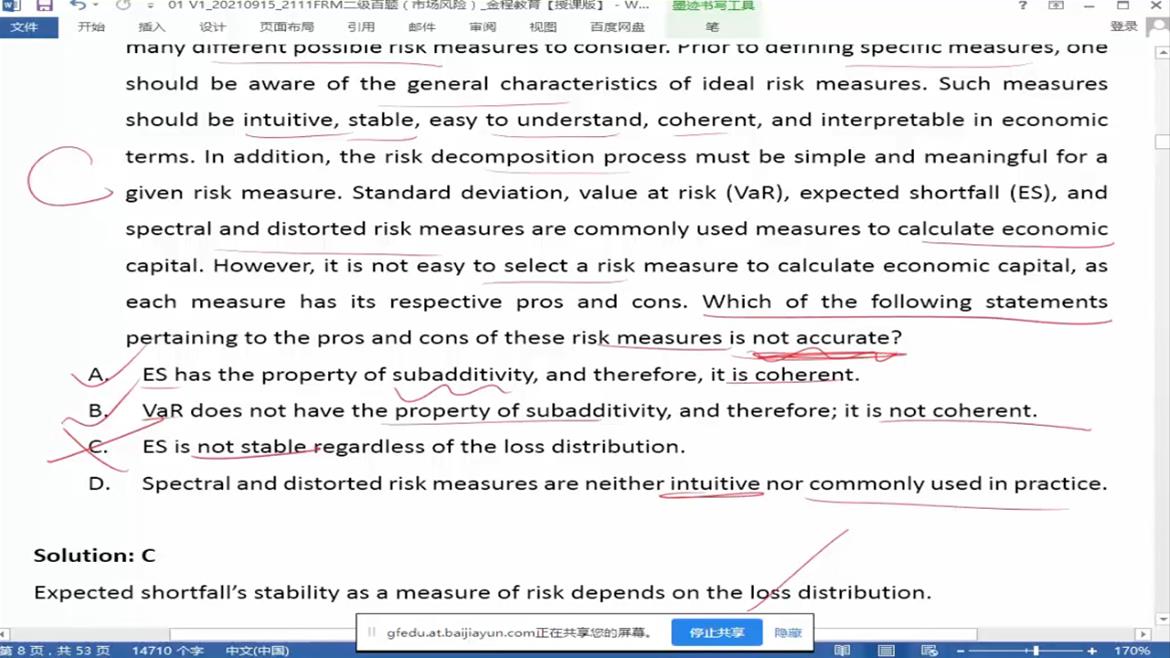This screenshot has height=658, width=1170.
Task: Select the 笔 (Pen) ink tools tab
Action: (713, 27)
